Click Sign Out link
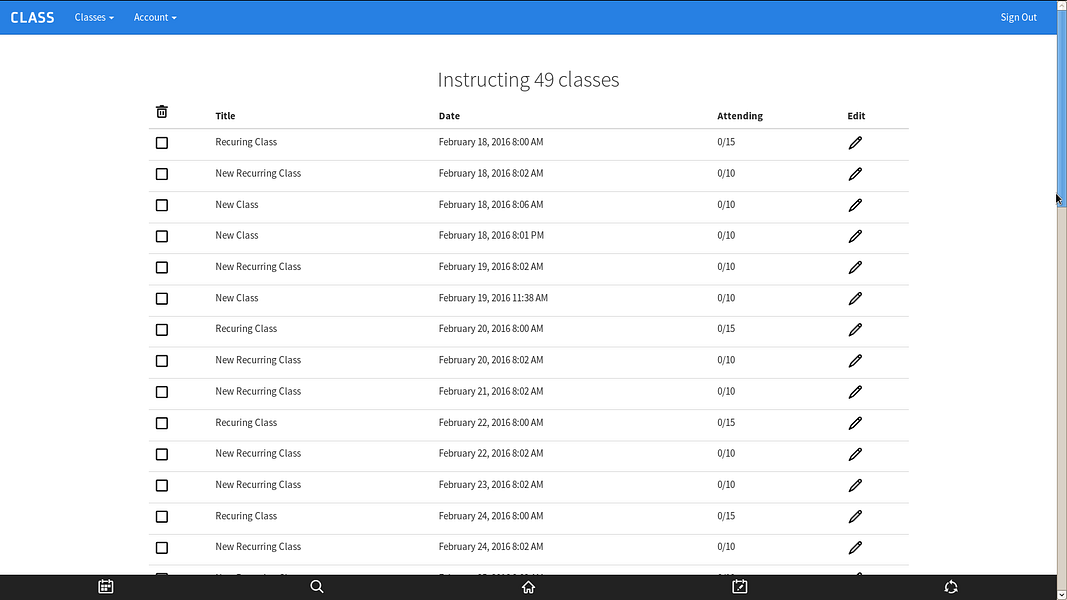This screenshot has height=600, width=1067. point(1018,17)
